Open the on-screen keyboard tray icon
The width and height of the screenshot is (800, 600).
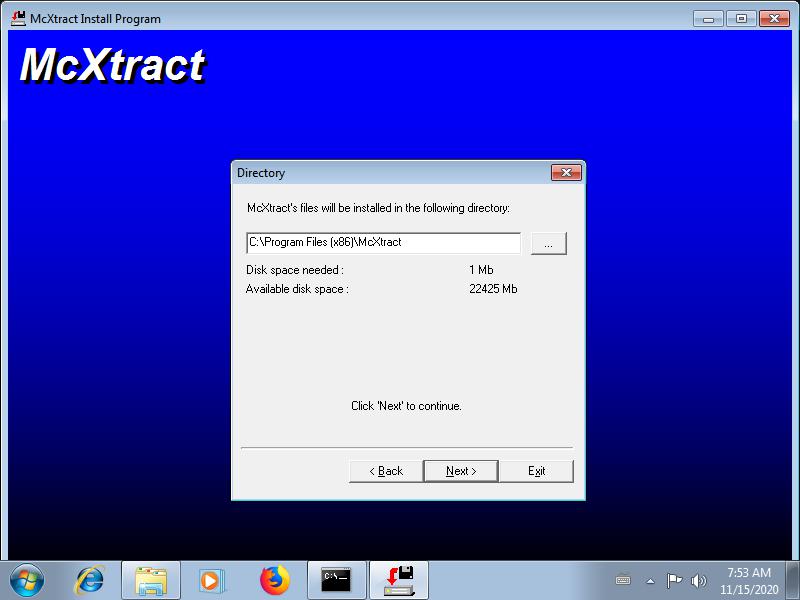coord(623,580)
